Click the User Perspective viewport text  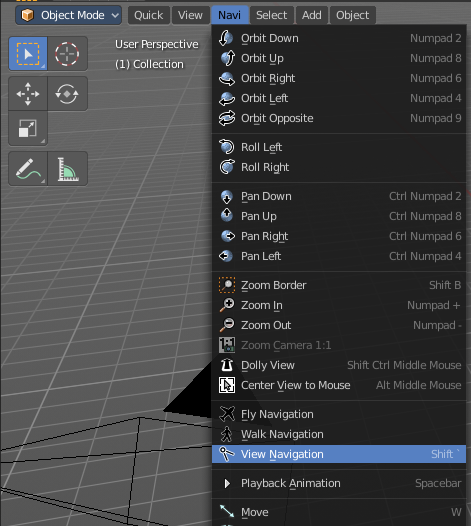(x=157, y=44)
